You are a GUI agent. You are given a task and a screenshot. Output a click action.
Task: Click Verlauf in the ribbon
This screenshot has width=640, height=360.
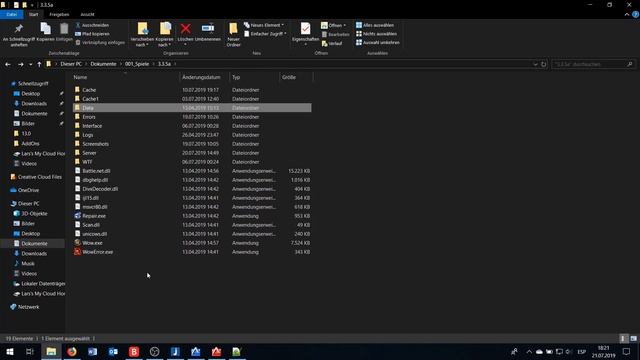click(332, 43)
